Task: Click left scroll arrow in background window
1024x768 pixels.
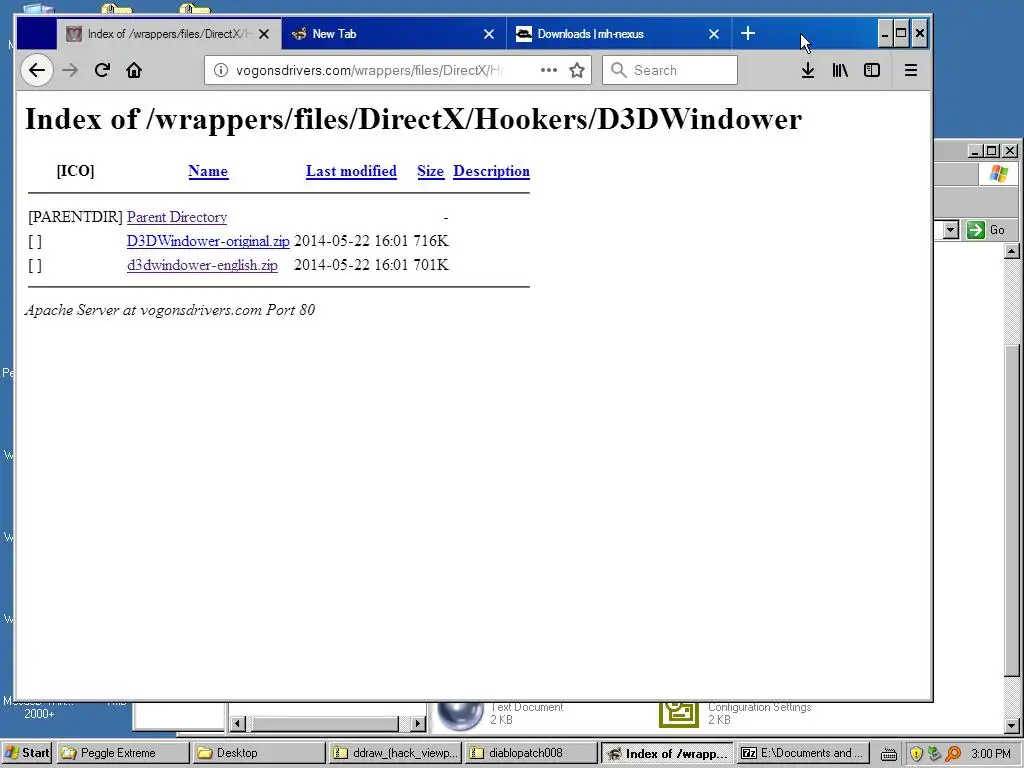Action: 237,724
